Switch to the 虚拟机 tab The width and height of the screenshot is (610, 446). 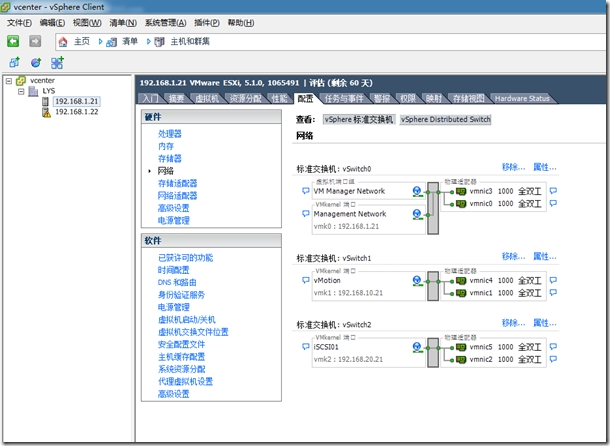coord(207,98)
